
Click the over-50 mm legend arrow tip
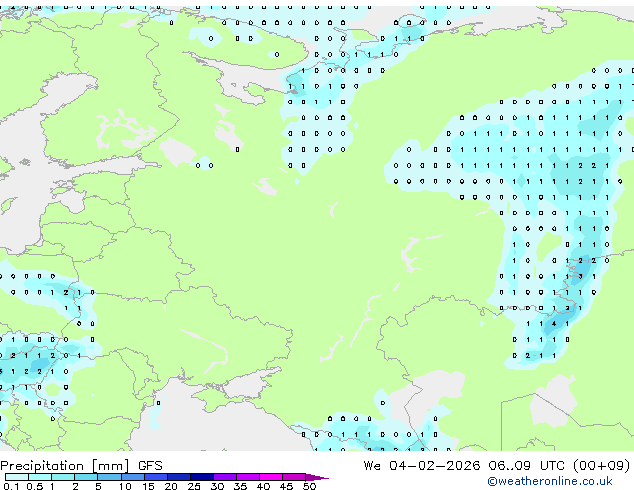(x=317, y=477)
